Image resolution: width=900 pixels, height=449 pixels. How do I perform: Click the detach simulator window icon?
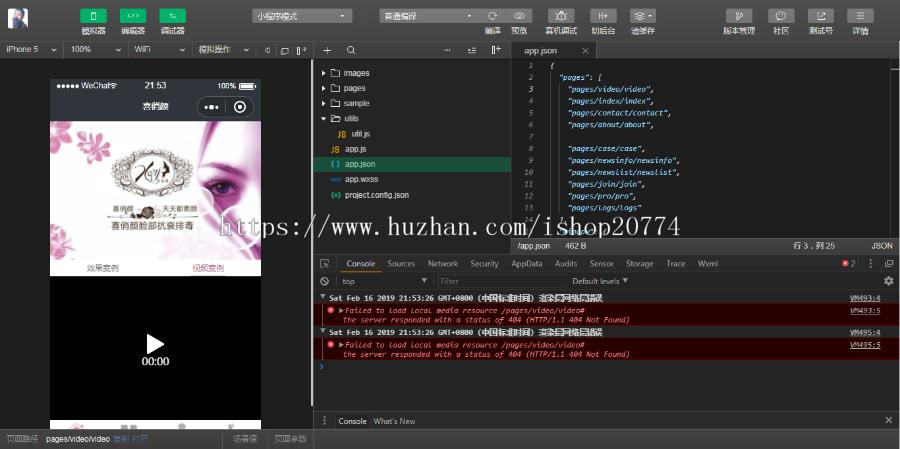tap(284, 51)
